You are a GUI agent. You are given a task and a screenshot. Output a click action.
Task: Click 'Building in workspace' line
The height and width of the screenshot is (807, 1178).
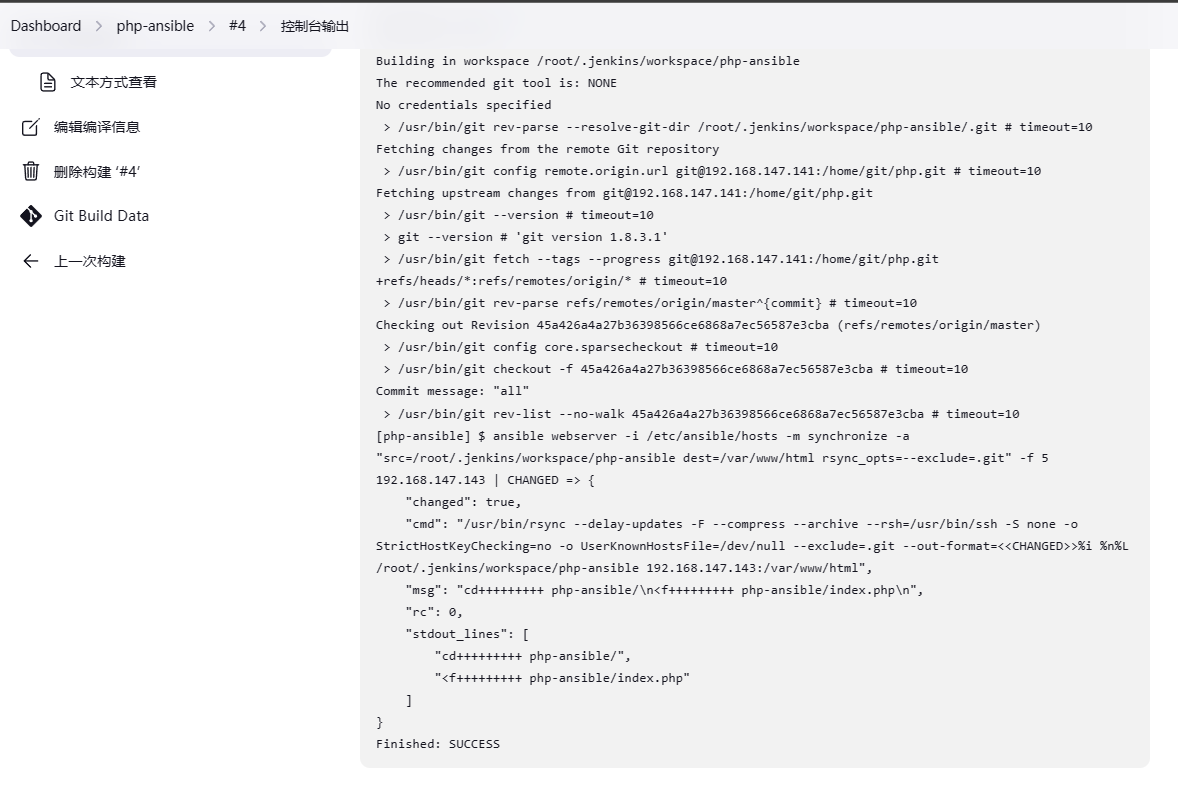pyautogui.click(x=587, y=61)
